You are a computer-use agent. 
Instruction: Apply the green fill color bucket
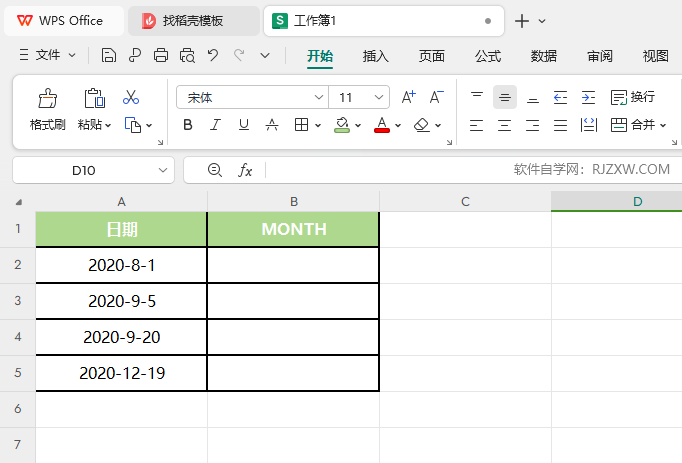click(342, 125)
